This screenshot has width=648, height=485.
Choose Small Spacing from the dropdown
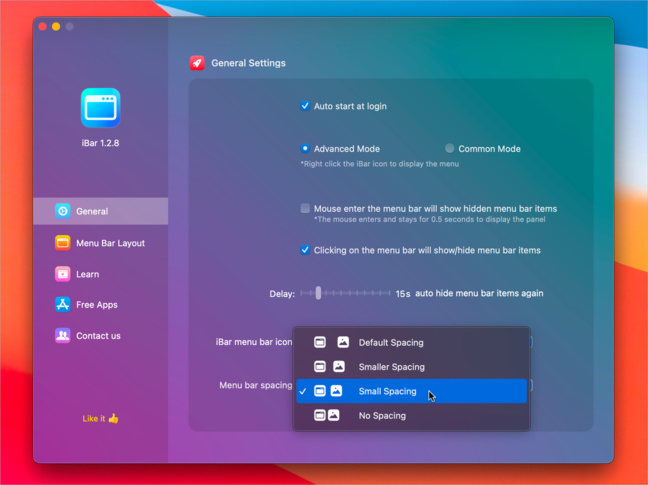pyautogui.click(x=411, y=391)
